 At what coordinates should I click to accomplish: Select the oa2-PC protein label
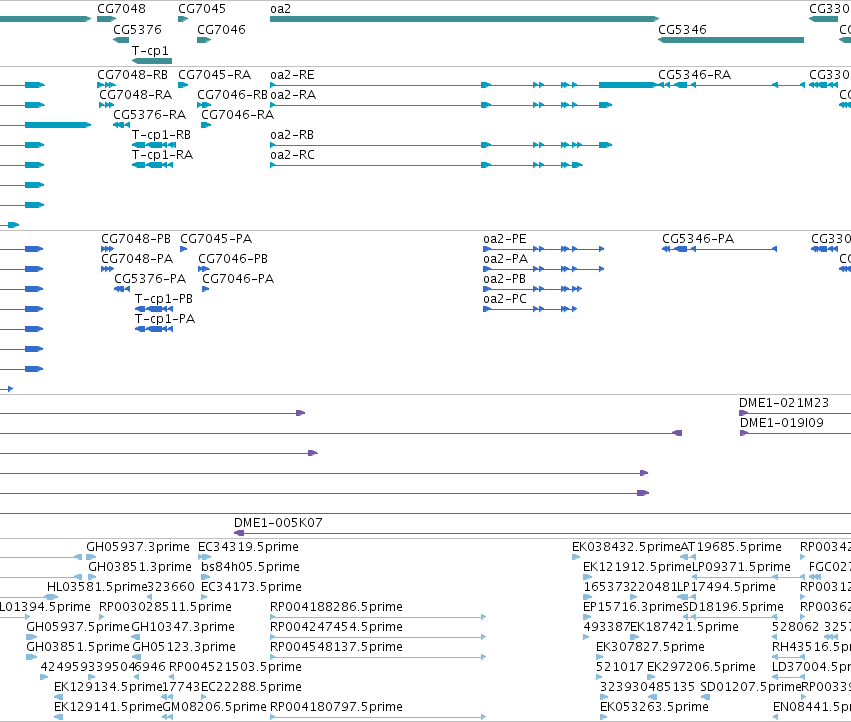(505, 299)
